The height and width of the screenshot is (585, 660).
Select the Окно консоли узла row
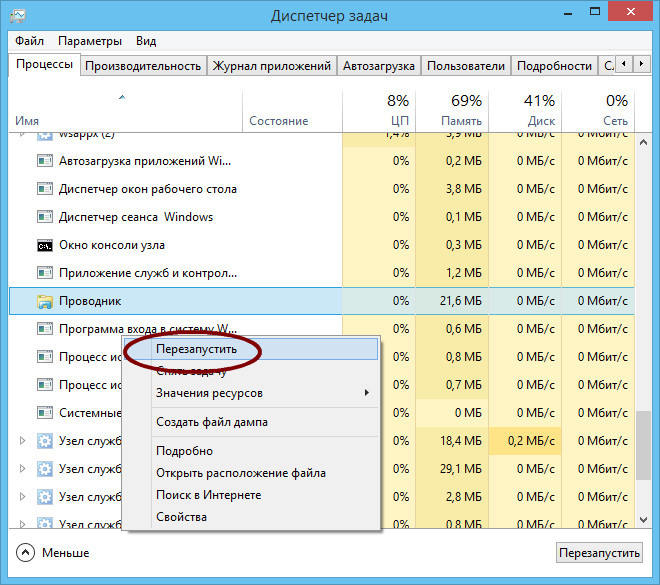(322, 245)
